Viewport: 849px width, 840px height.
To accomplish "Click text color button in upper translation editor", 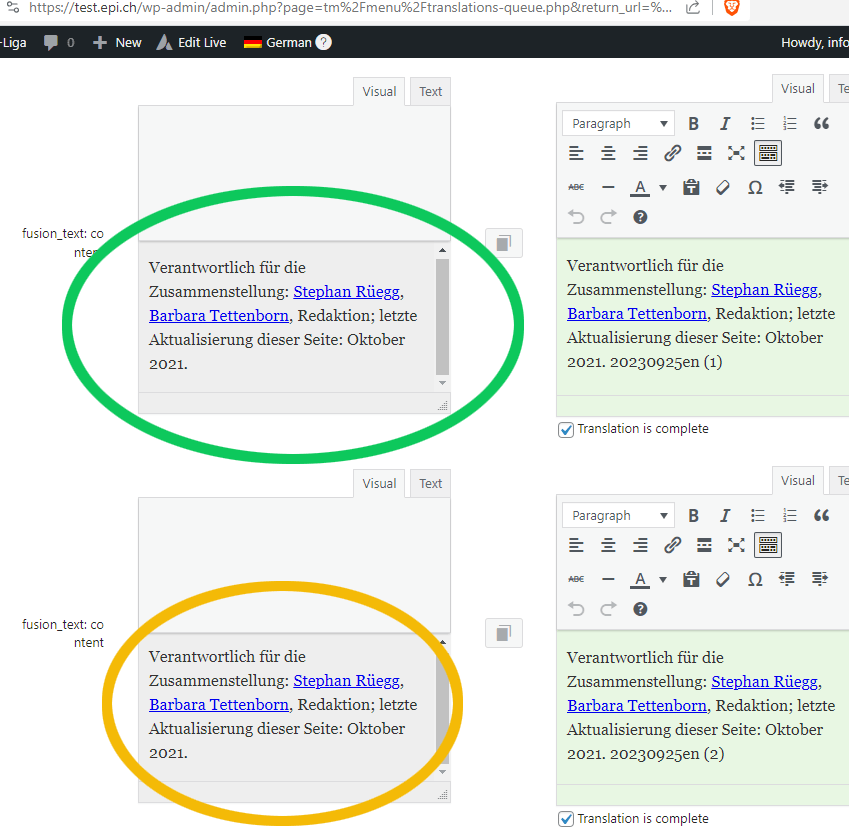I will 640,187.
